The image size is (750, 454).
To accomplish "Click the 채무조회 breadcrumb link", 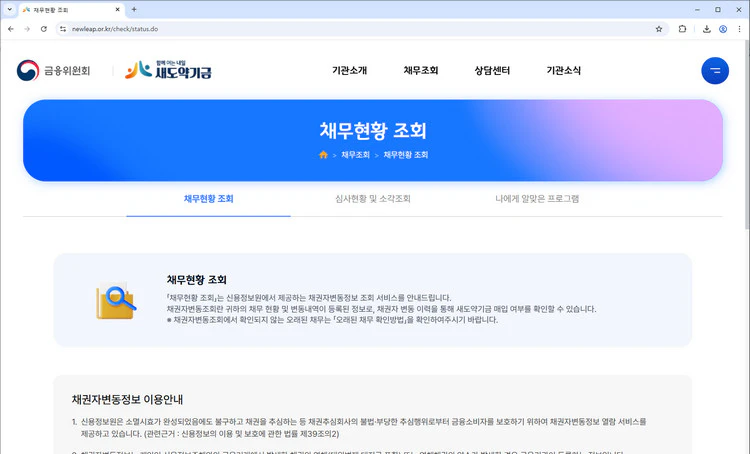I will (x=355, y=155).
